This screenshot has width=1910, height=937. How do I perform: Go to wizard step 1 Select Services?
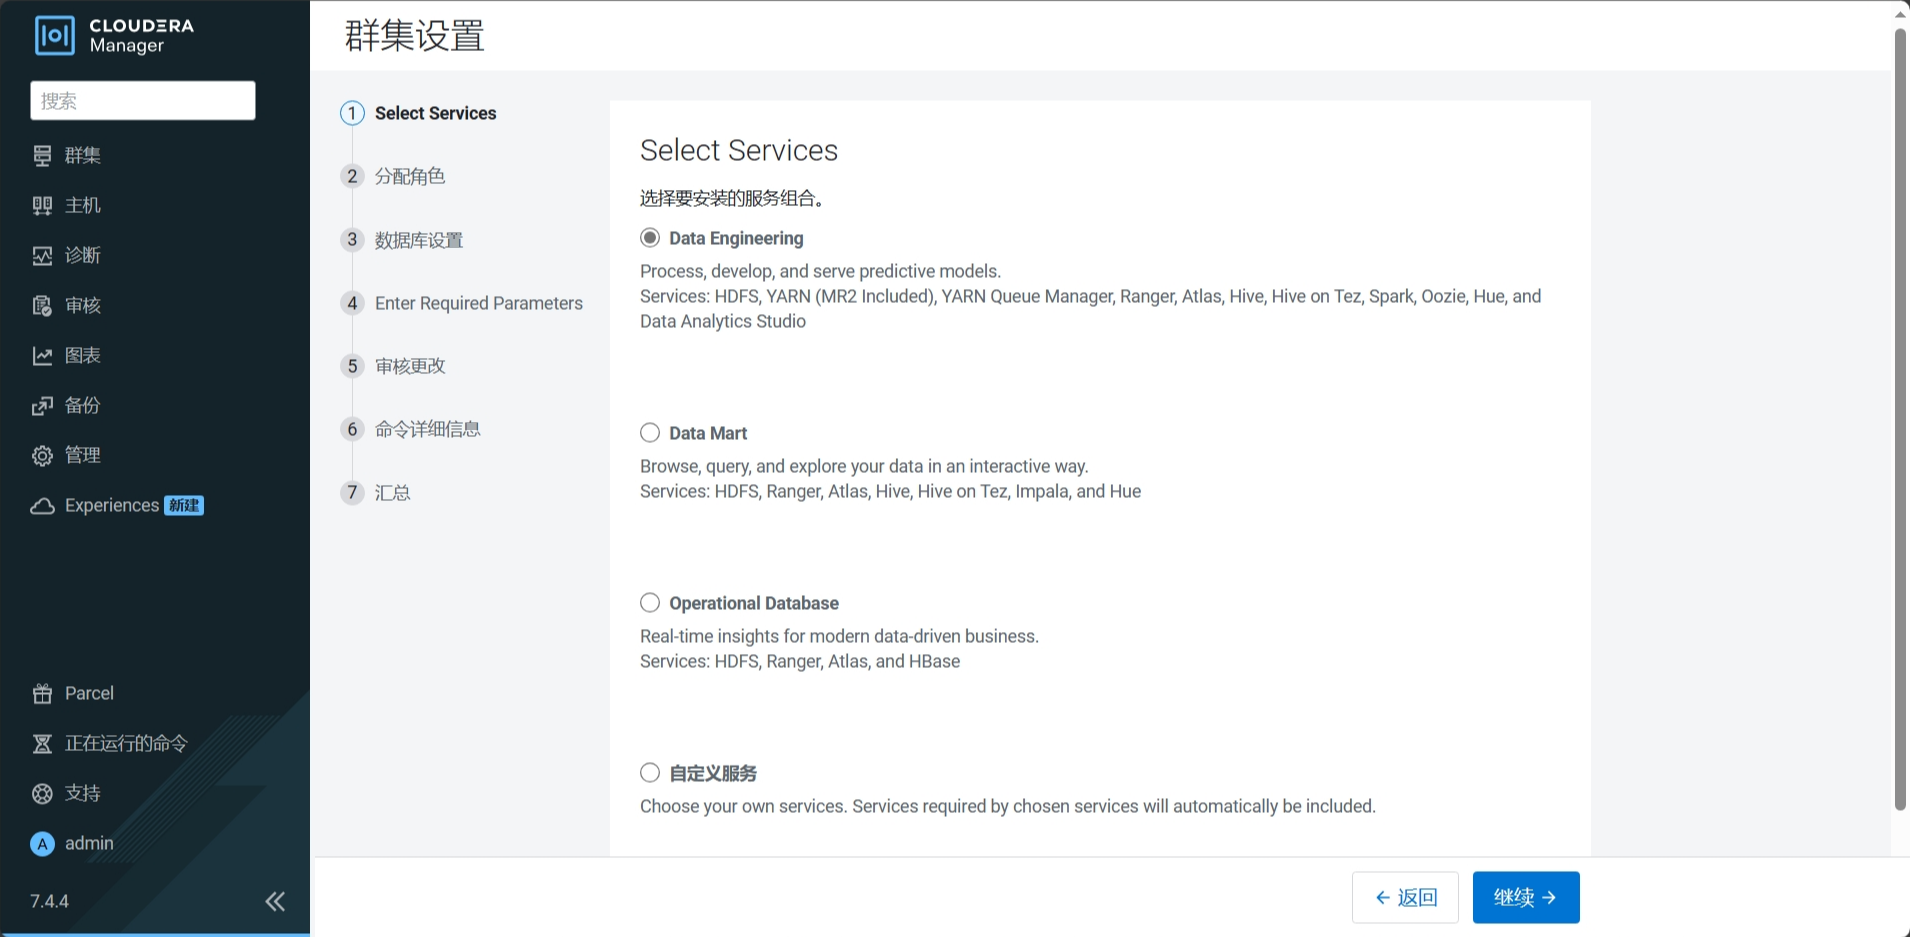tap(419, 113)
